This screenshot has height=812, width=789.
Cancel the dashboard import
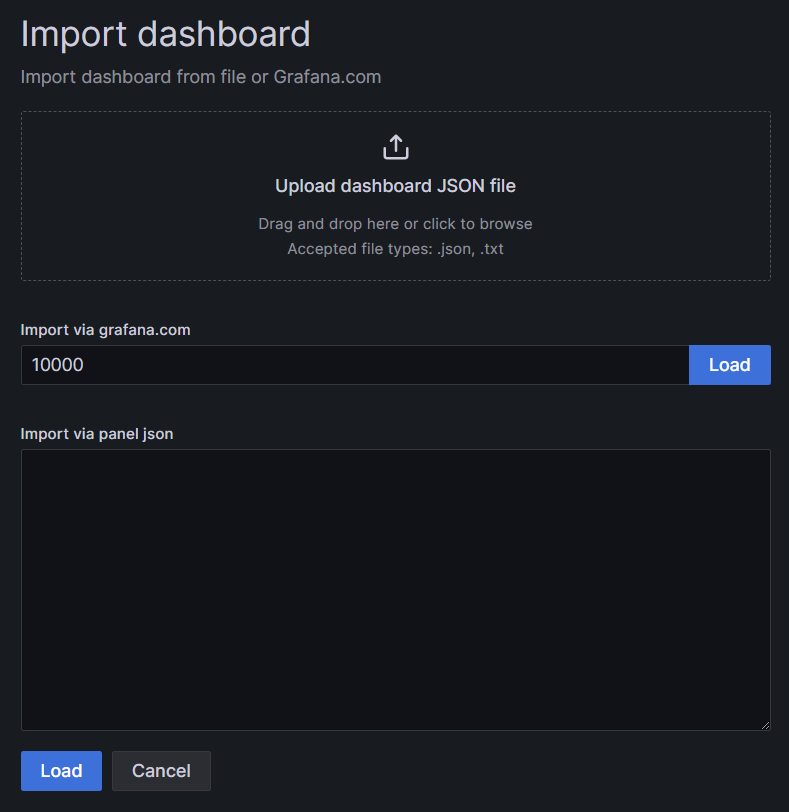click(161, 771)
